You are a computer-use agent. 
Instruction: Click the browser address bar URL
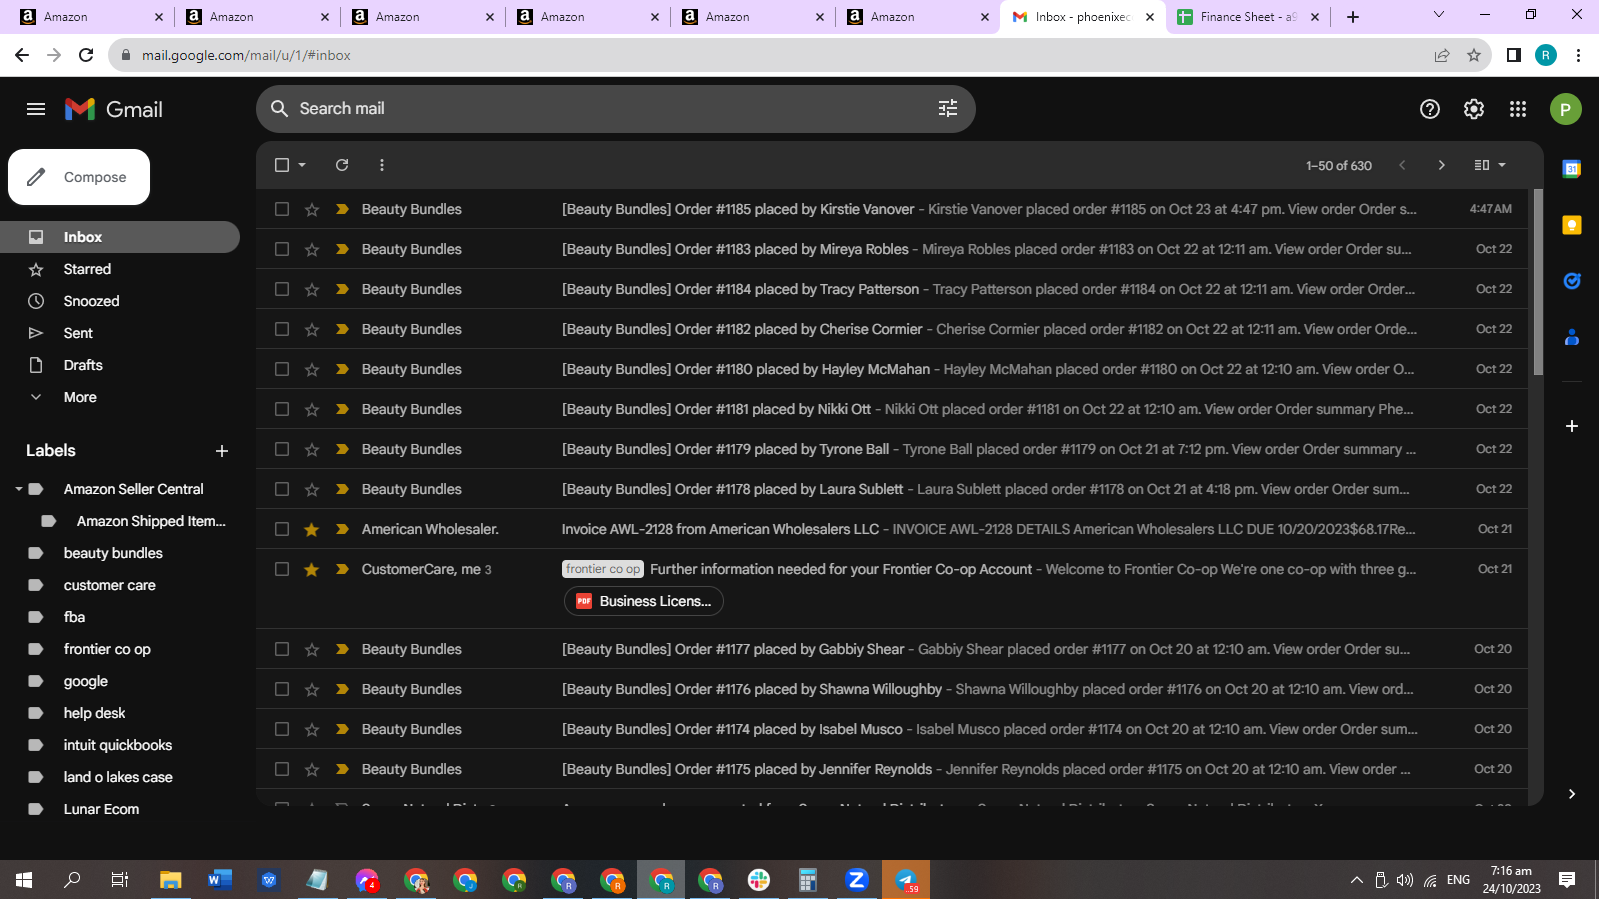pos(246,55)
